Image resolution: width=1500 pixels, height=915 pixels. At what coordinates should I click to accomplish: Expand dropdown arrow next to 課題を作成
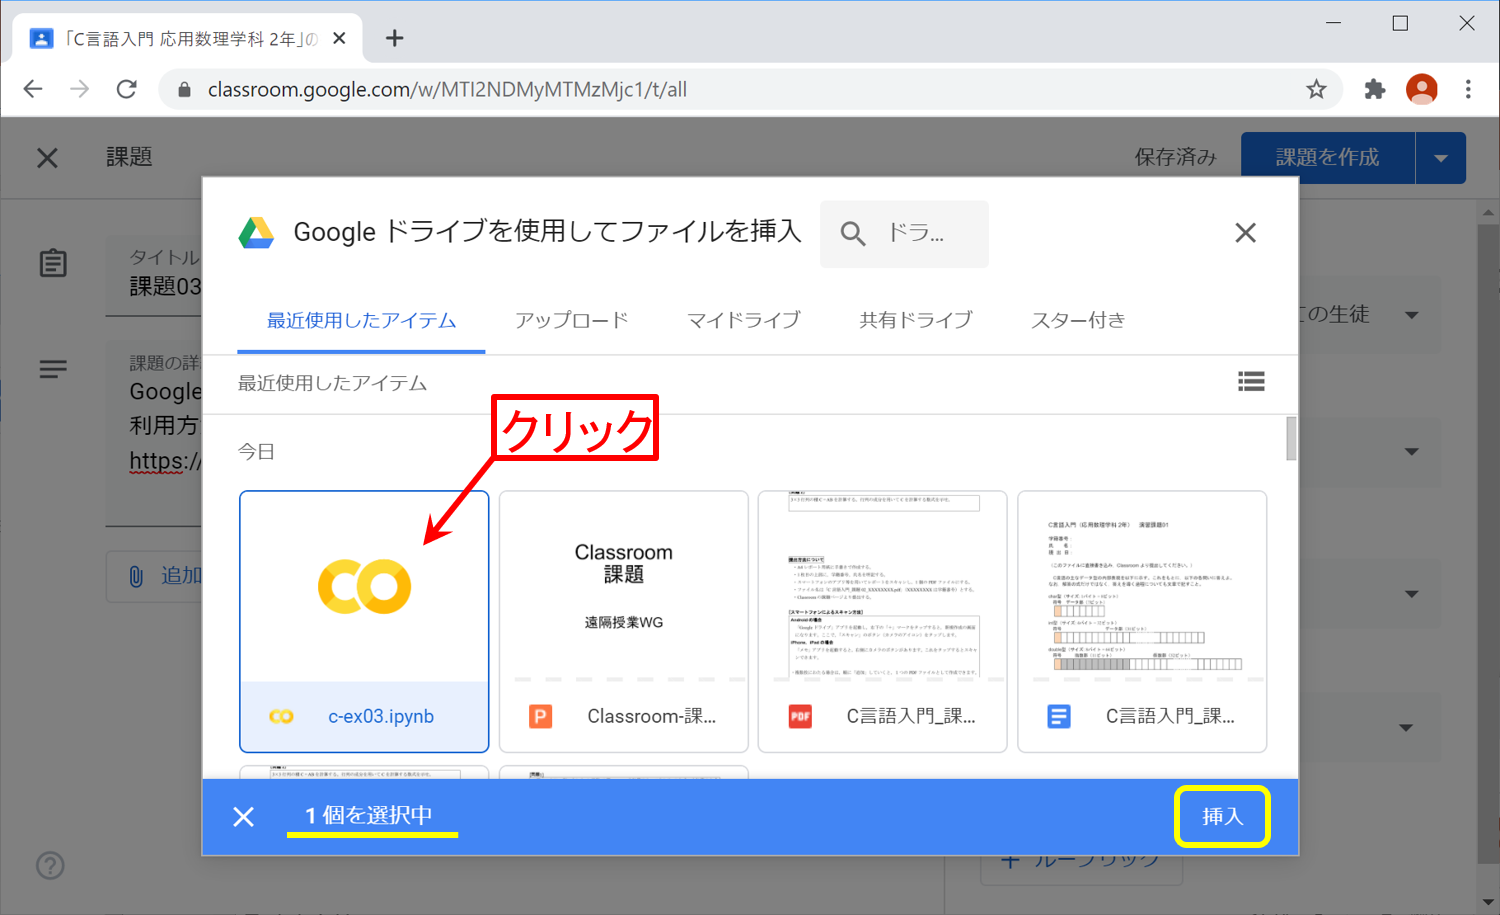[1440, 158]
